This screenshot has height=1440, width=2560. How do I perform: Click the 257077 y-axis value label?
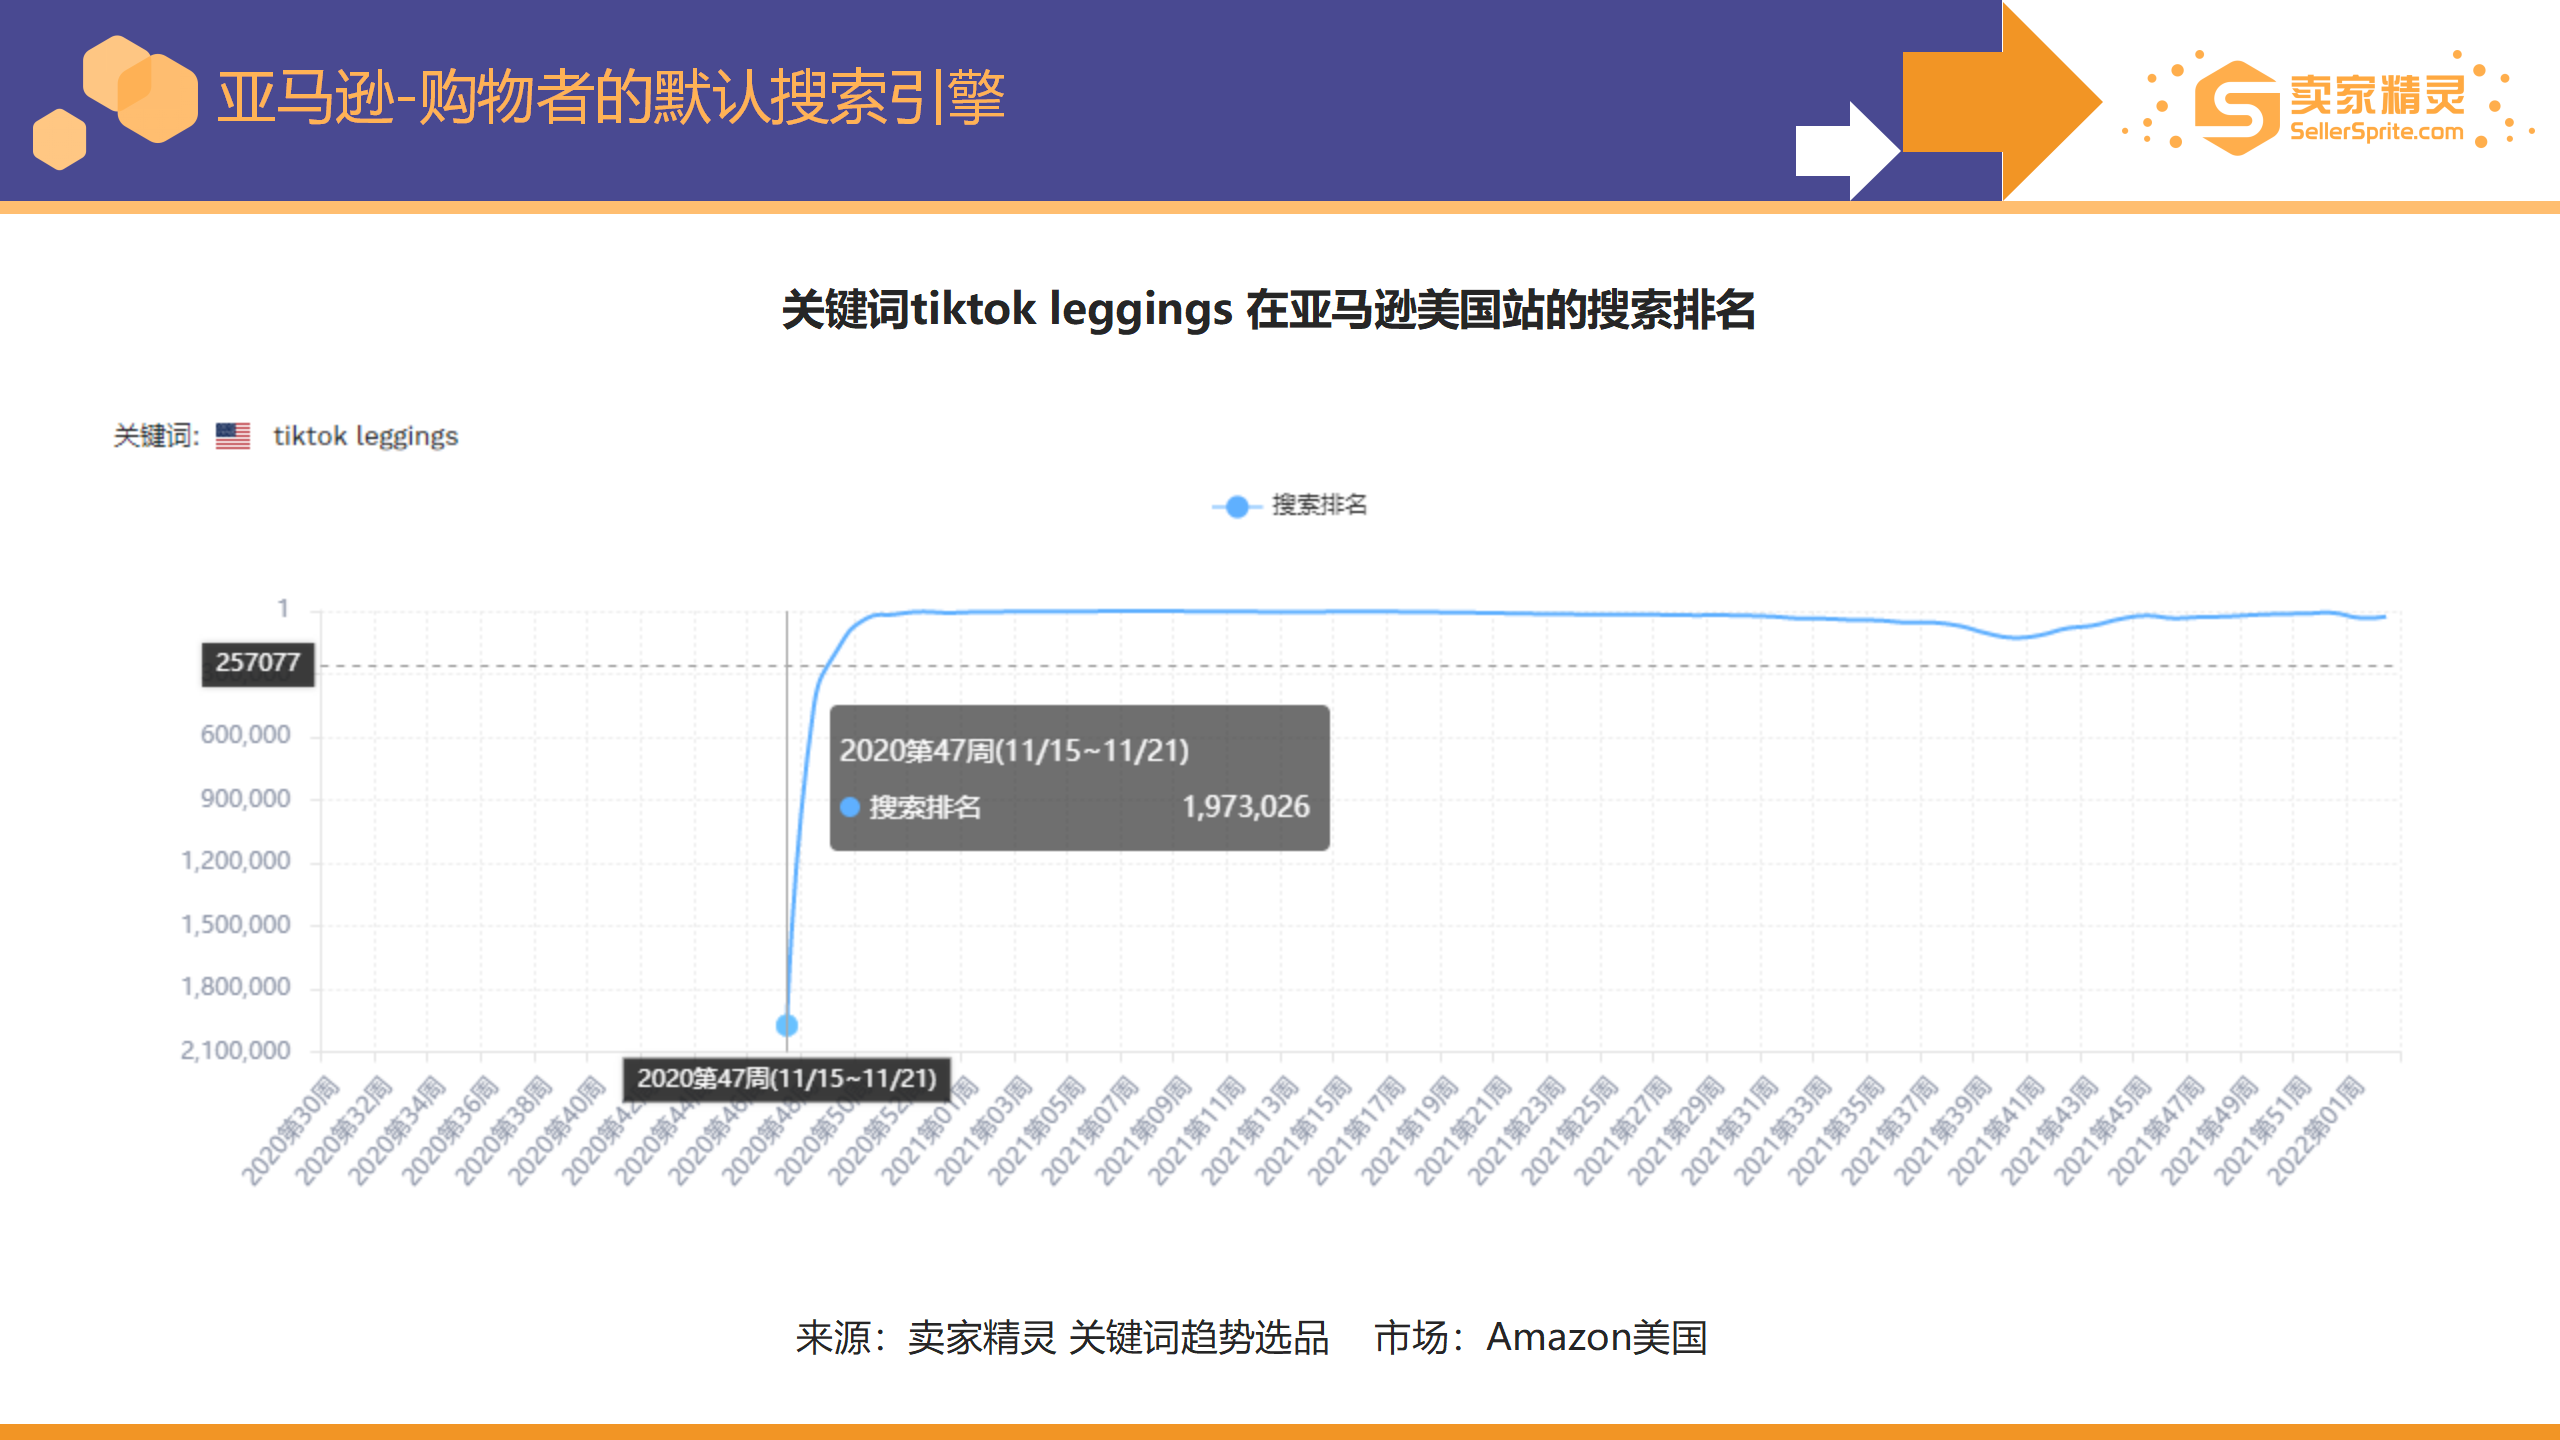tap(258, 663)
